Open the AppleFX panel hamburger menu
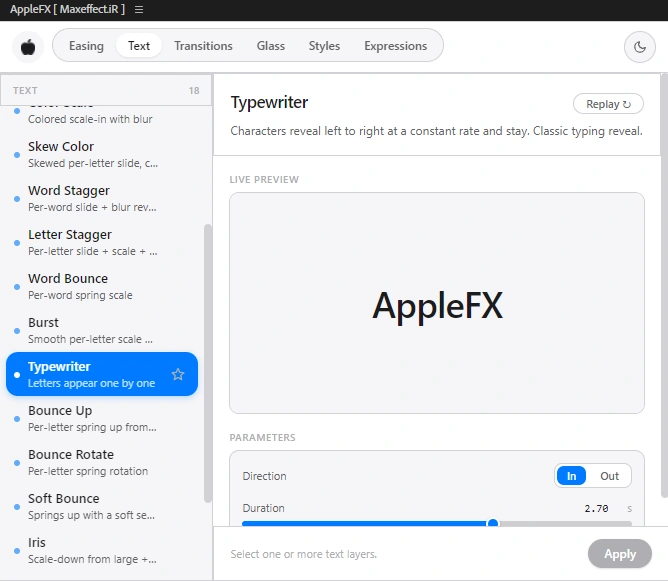 [139, 9]
